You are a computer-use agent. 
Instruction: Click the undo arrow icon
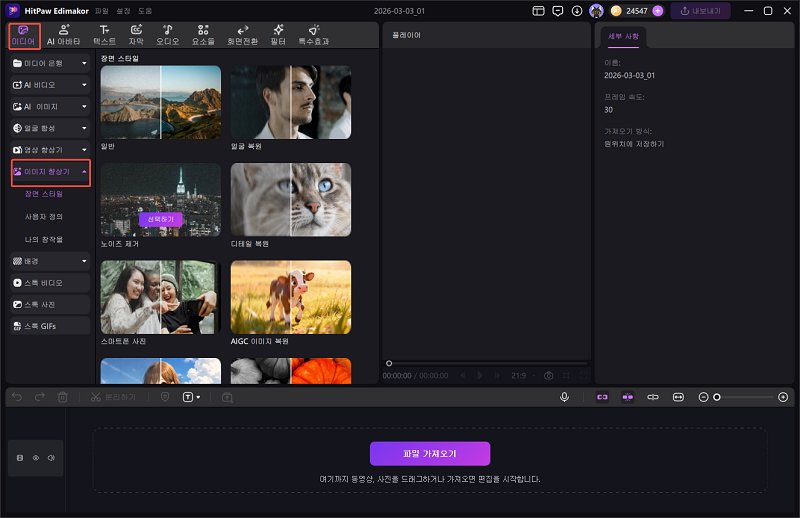(17, 397)
